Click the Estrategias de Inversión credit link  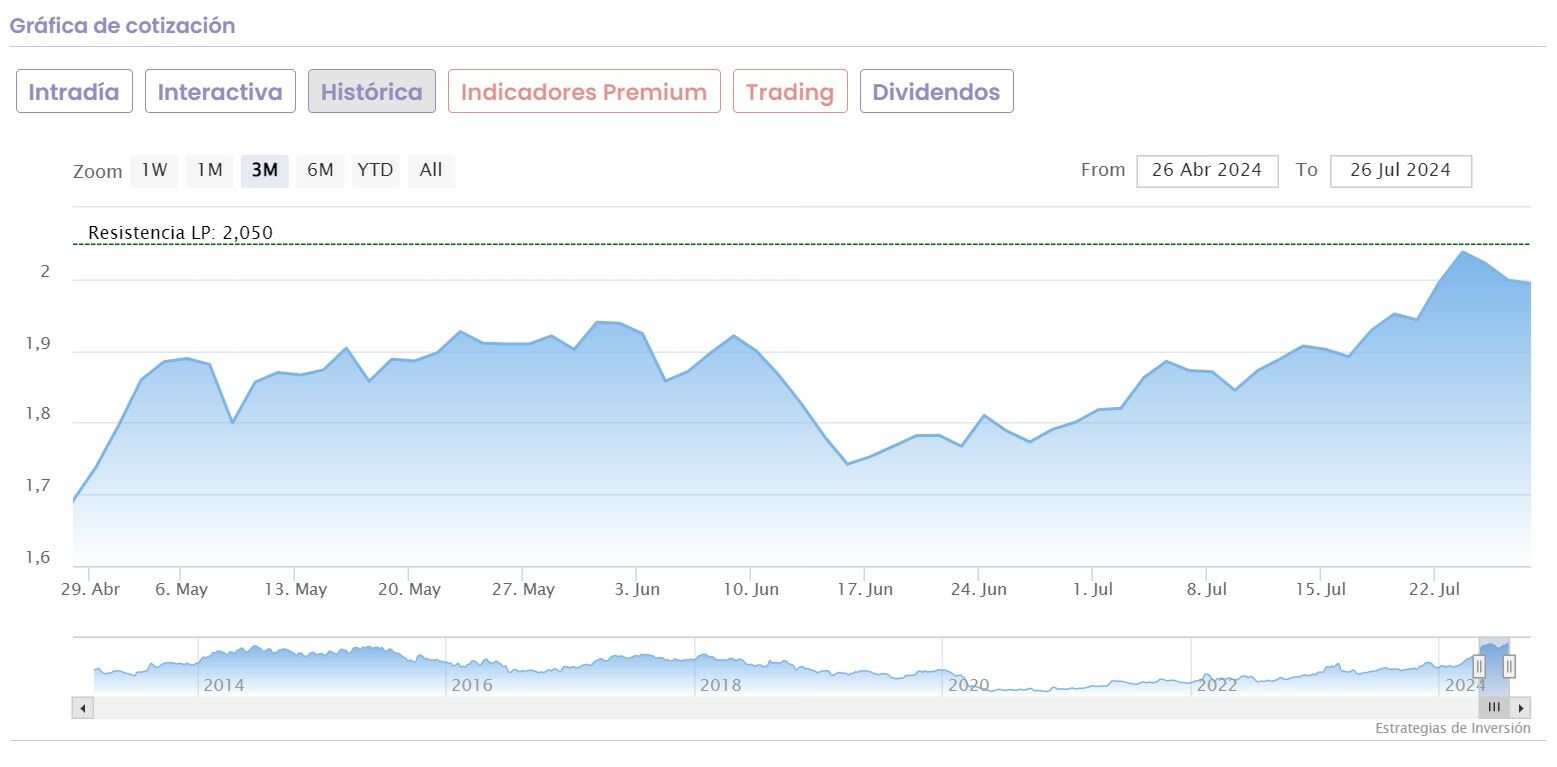coord(1452,729)
